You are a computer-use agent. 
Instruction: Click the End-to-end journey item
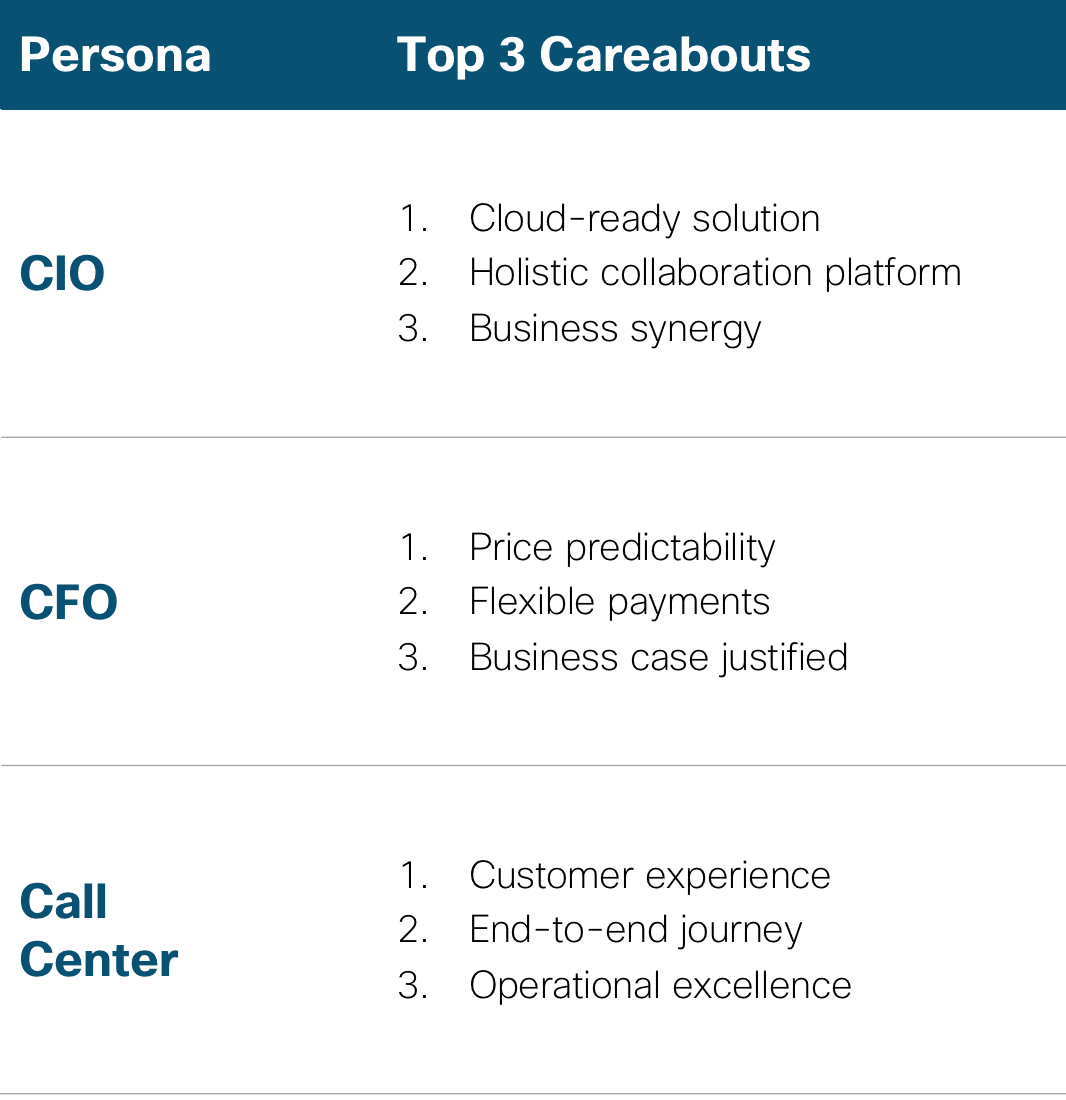click(635, 930)
